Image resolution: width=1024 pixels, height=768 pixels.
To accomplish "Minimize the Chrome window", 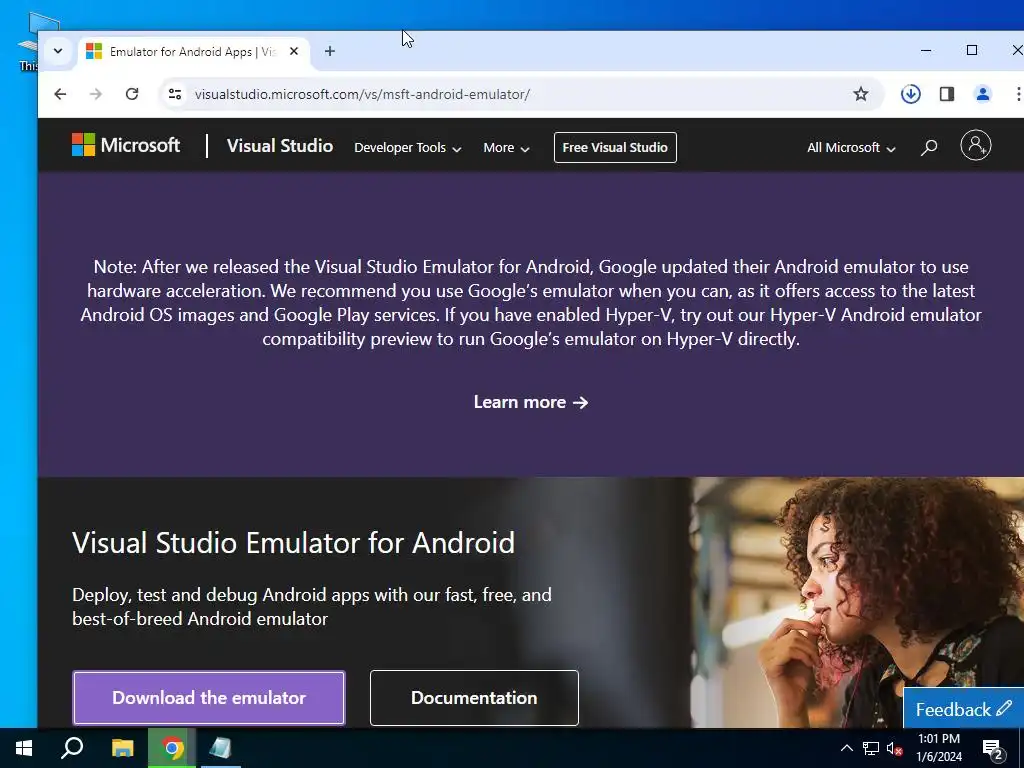I will (x=926, y=50).
